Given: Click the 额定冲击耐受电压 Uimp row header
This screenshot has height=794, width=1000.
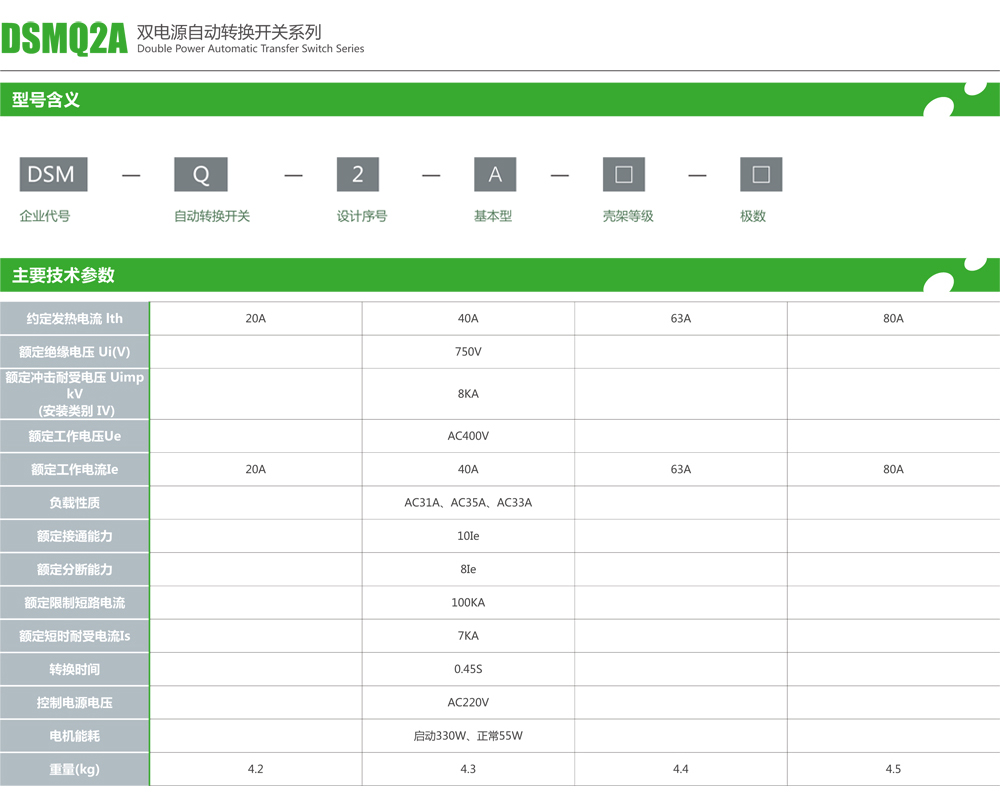Looking at the screenshot, I should pyautogui.click(x=75, y=393).
